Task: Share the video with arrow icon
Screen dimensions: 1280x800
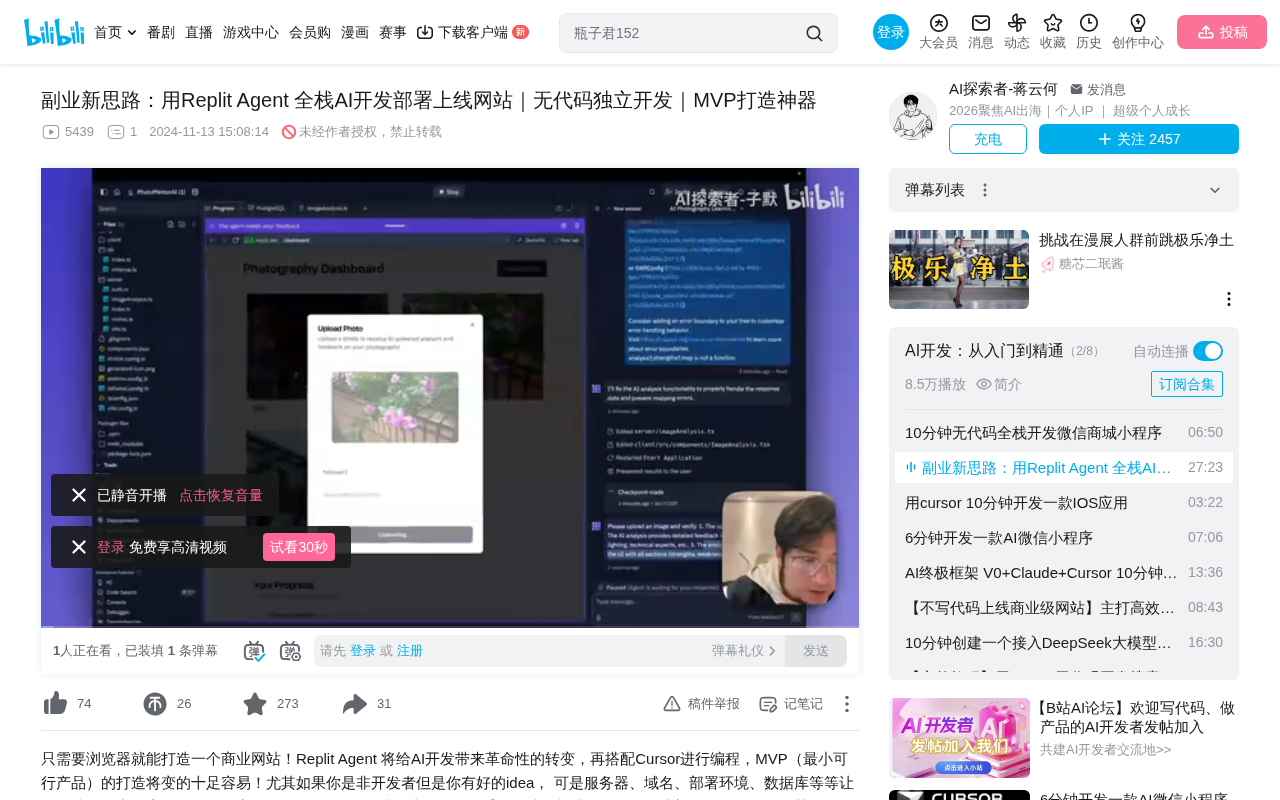Action: tap(355, 704)
